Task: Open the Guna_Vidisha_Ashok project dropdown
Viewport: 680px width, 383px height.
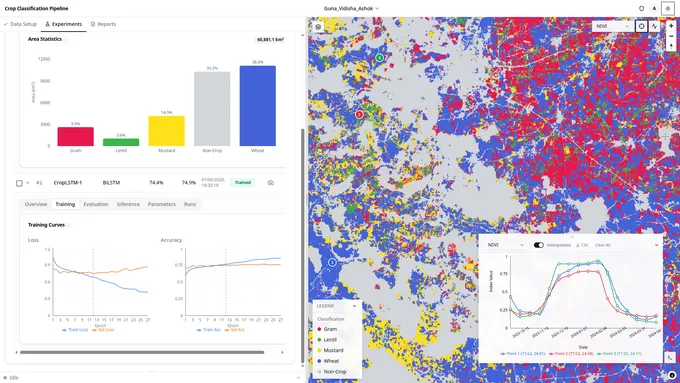Action: coord(351,8)
